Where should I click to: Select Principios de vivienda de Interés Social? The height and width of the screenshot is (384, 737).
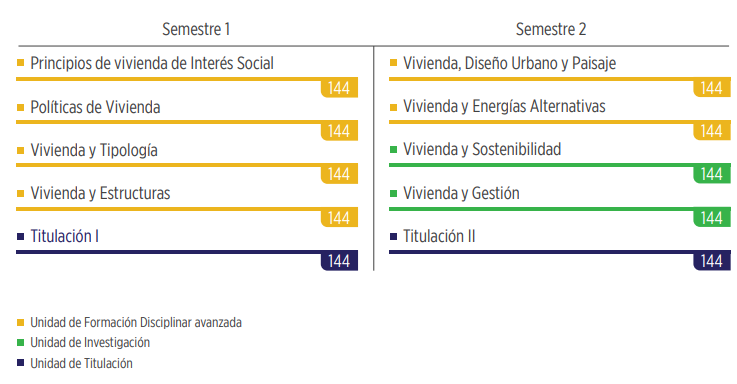click(152, 63)
